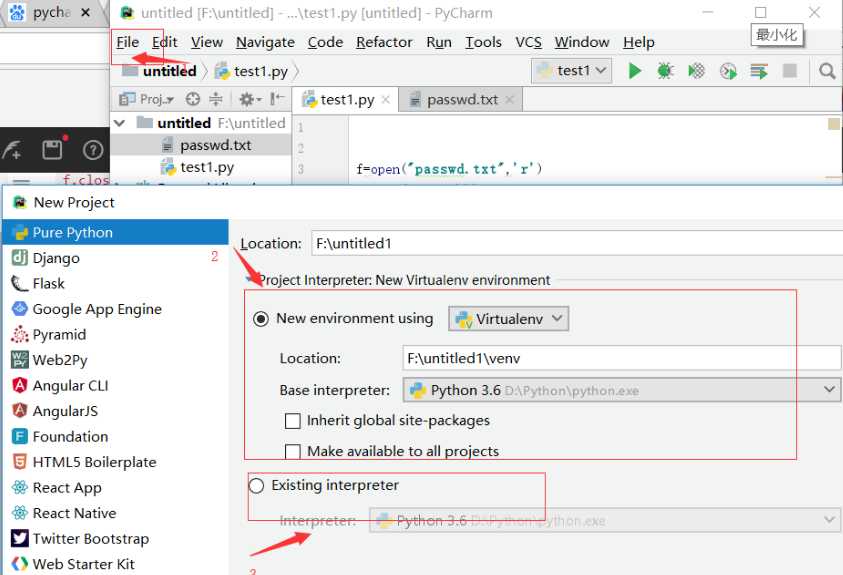Image resolution: width=843 pixels, height=575 pixels.
Task: Open the VCS menu
Action: 528,42
